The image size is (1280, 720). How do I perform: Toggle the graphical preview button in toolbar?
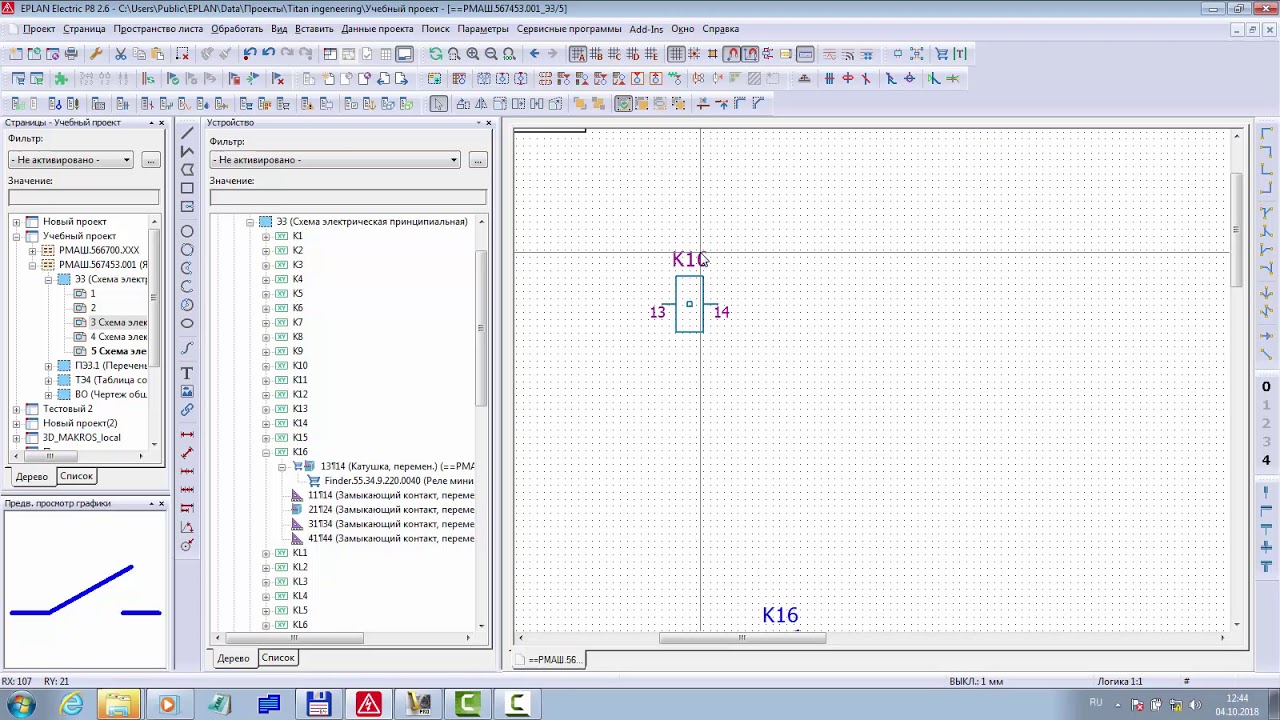404,54
